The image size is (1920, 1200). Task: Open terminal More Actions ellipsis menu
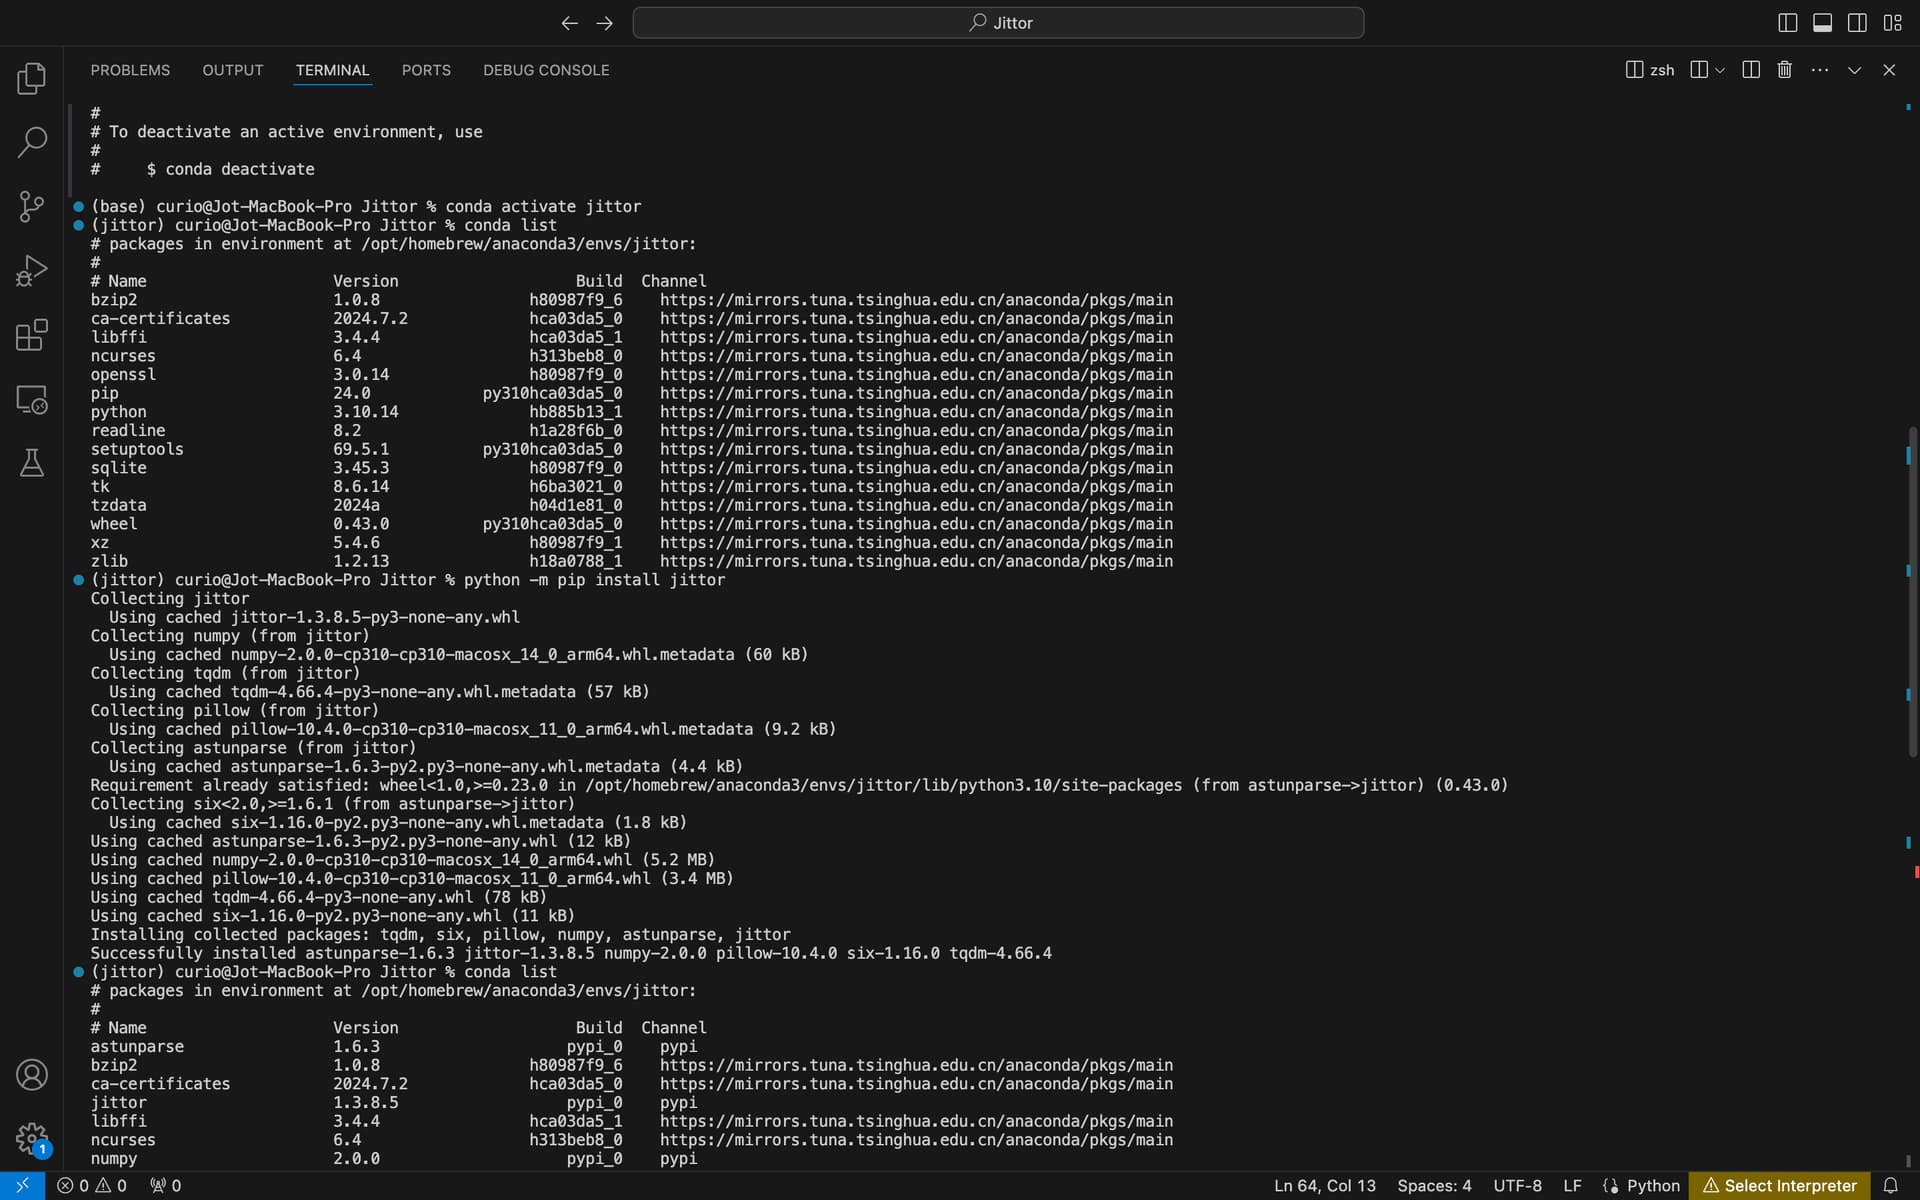1819,70
